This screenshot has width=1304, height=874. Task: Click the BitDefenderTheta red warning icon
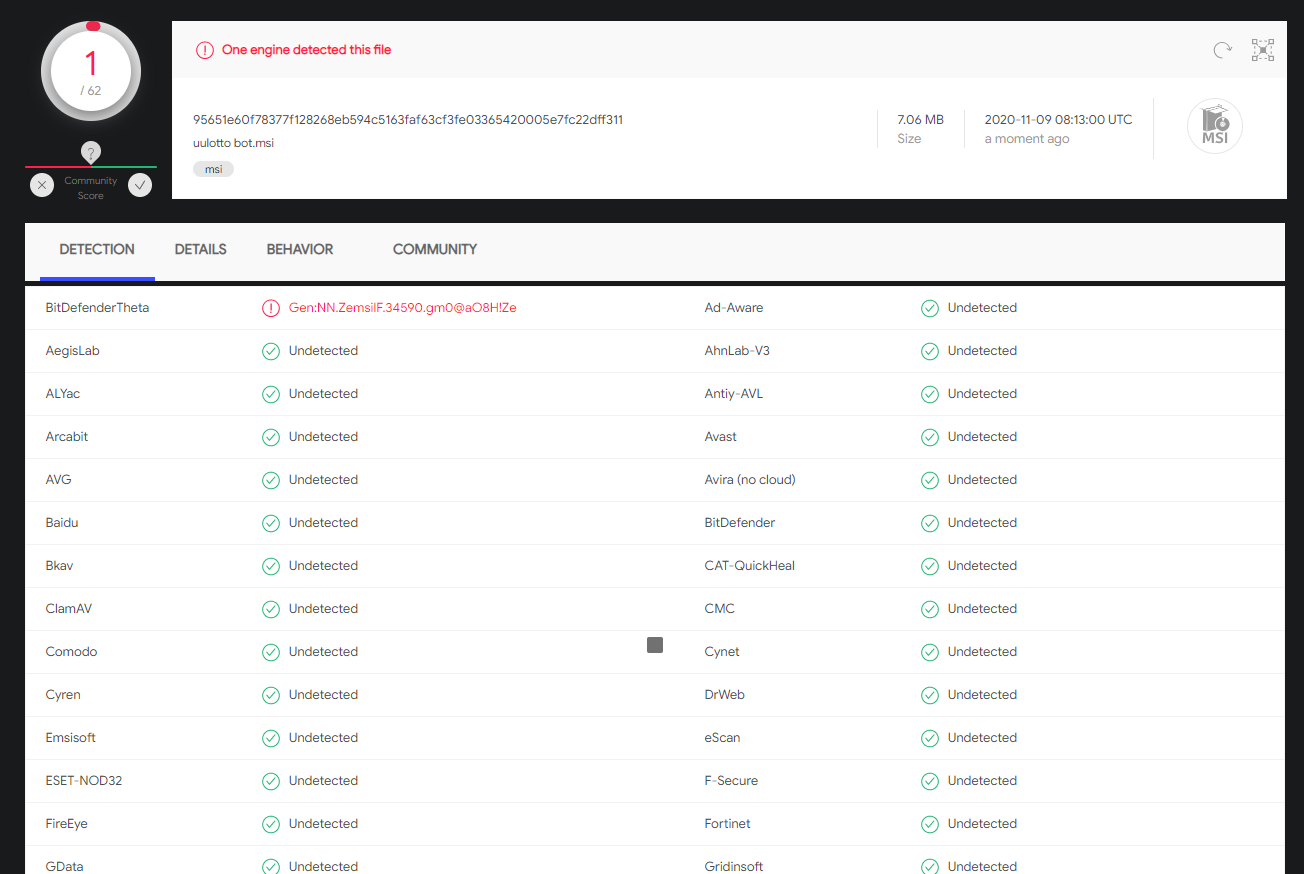270,308
